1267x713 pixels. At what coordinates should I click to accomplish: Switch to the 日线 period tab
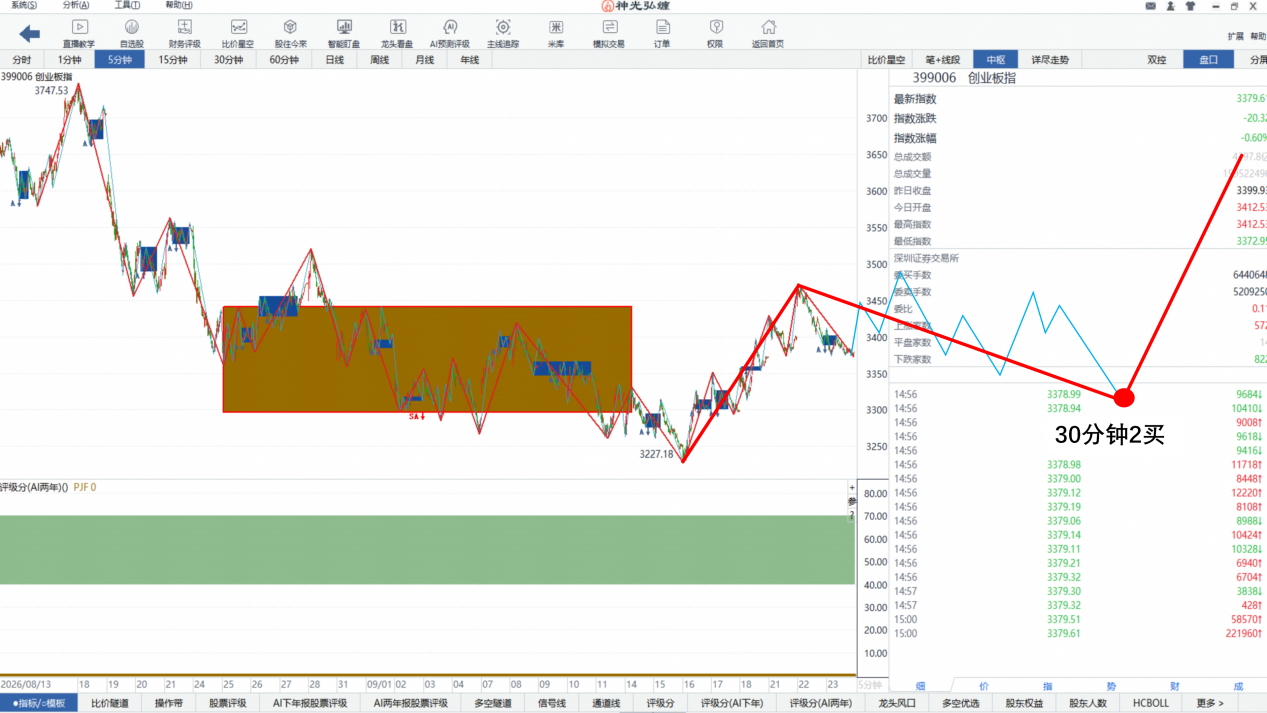click(335, 60)
